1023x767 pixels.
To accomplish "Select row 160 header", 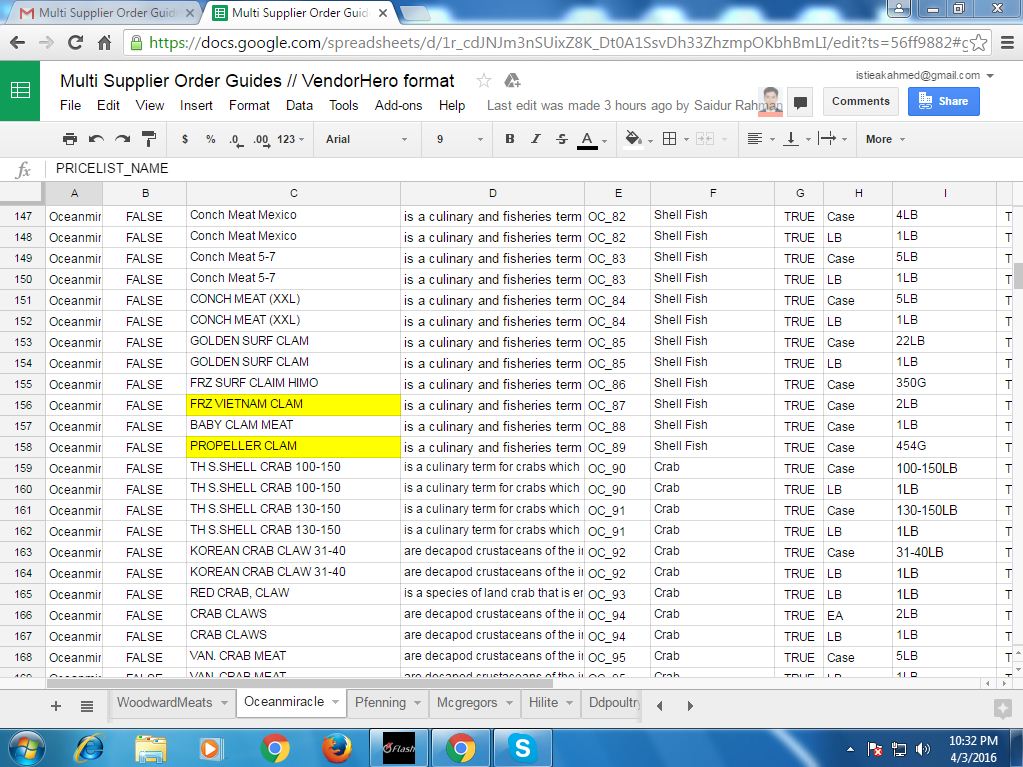I will click(x=23, y=489).
